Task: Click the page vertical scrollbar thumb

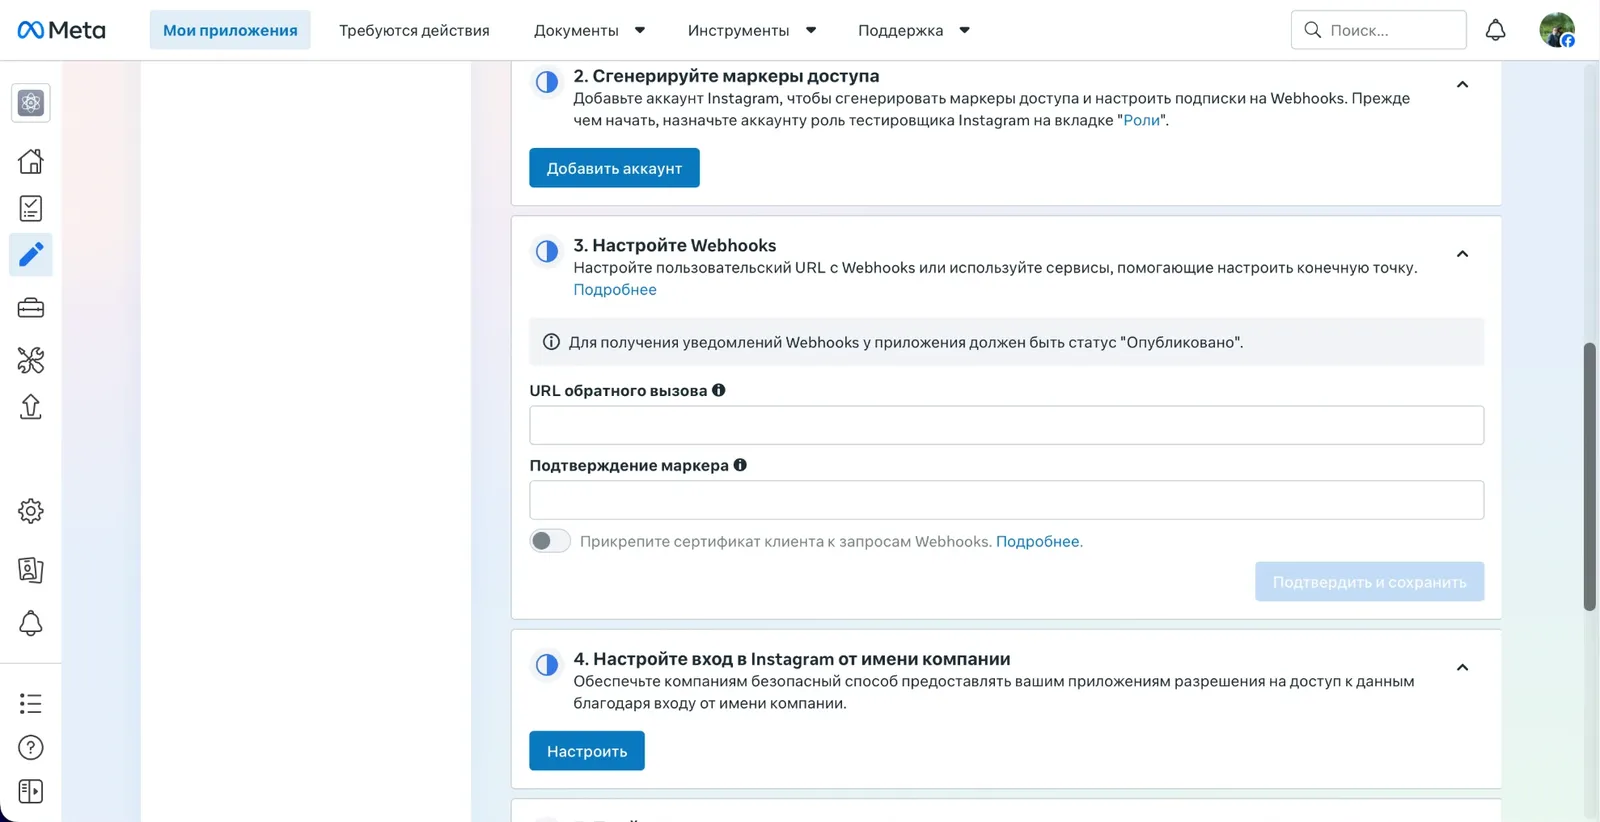Action: coord(1589,476)
